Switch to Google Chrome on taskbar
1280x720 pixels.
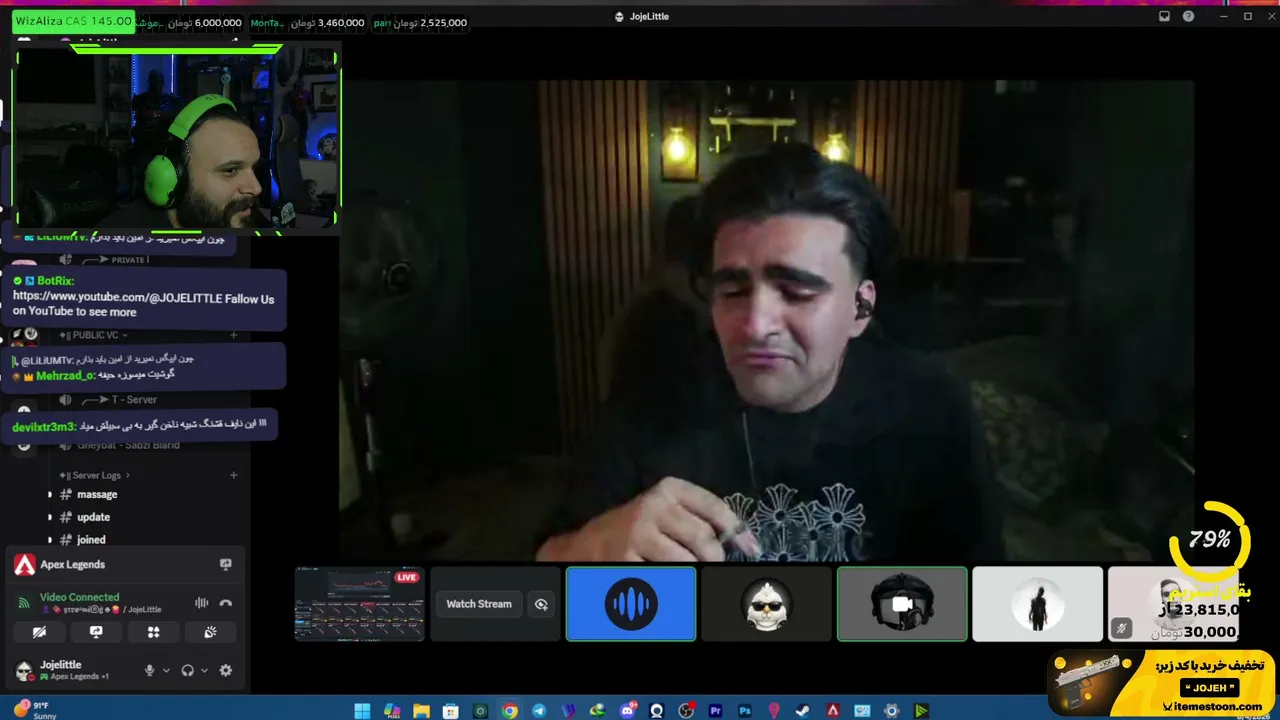point(510,711)
